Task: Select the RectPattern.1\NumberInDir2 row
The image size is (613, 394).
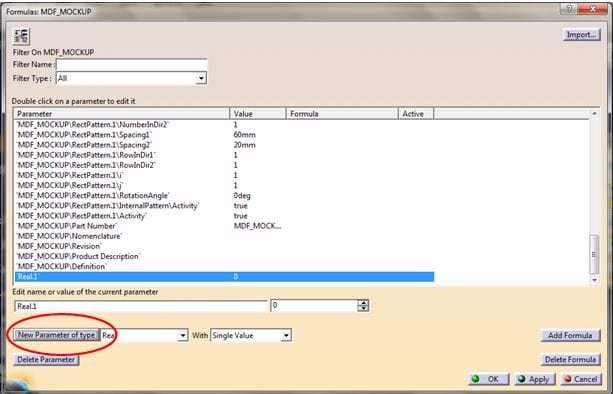Action: (x=224, y=125)
